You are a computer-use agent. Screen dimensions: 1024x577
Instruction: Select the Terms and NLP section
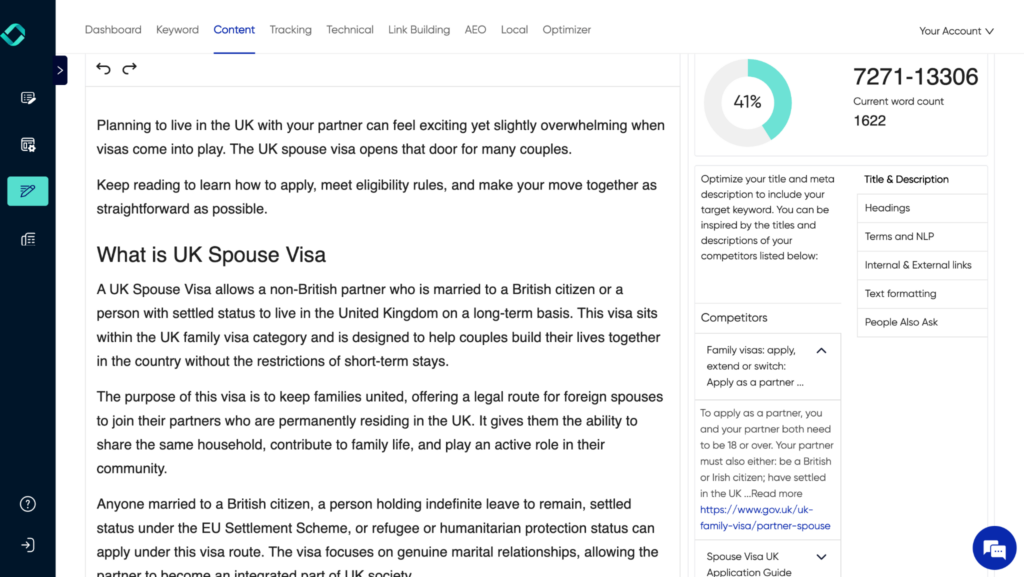click(x=921, y=236)
